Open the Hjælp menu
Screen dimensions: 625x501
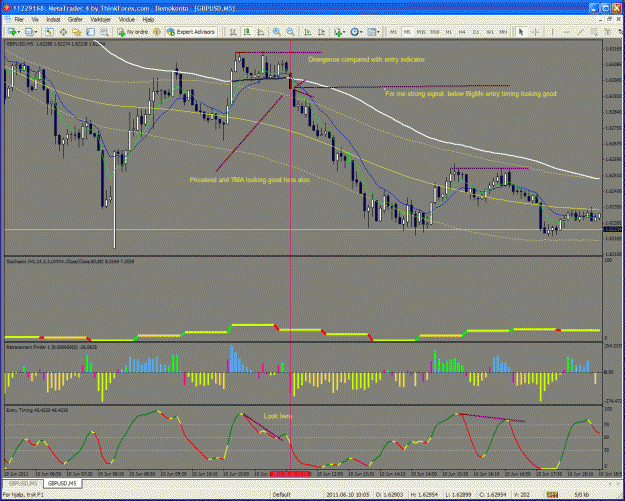tap(148, 19)
